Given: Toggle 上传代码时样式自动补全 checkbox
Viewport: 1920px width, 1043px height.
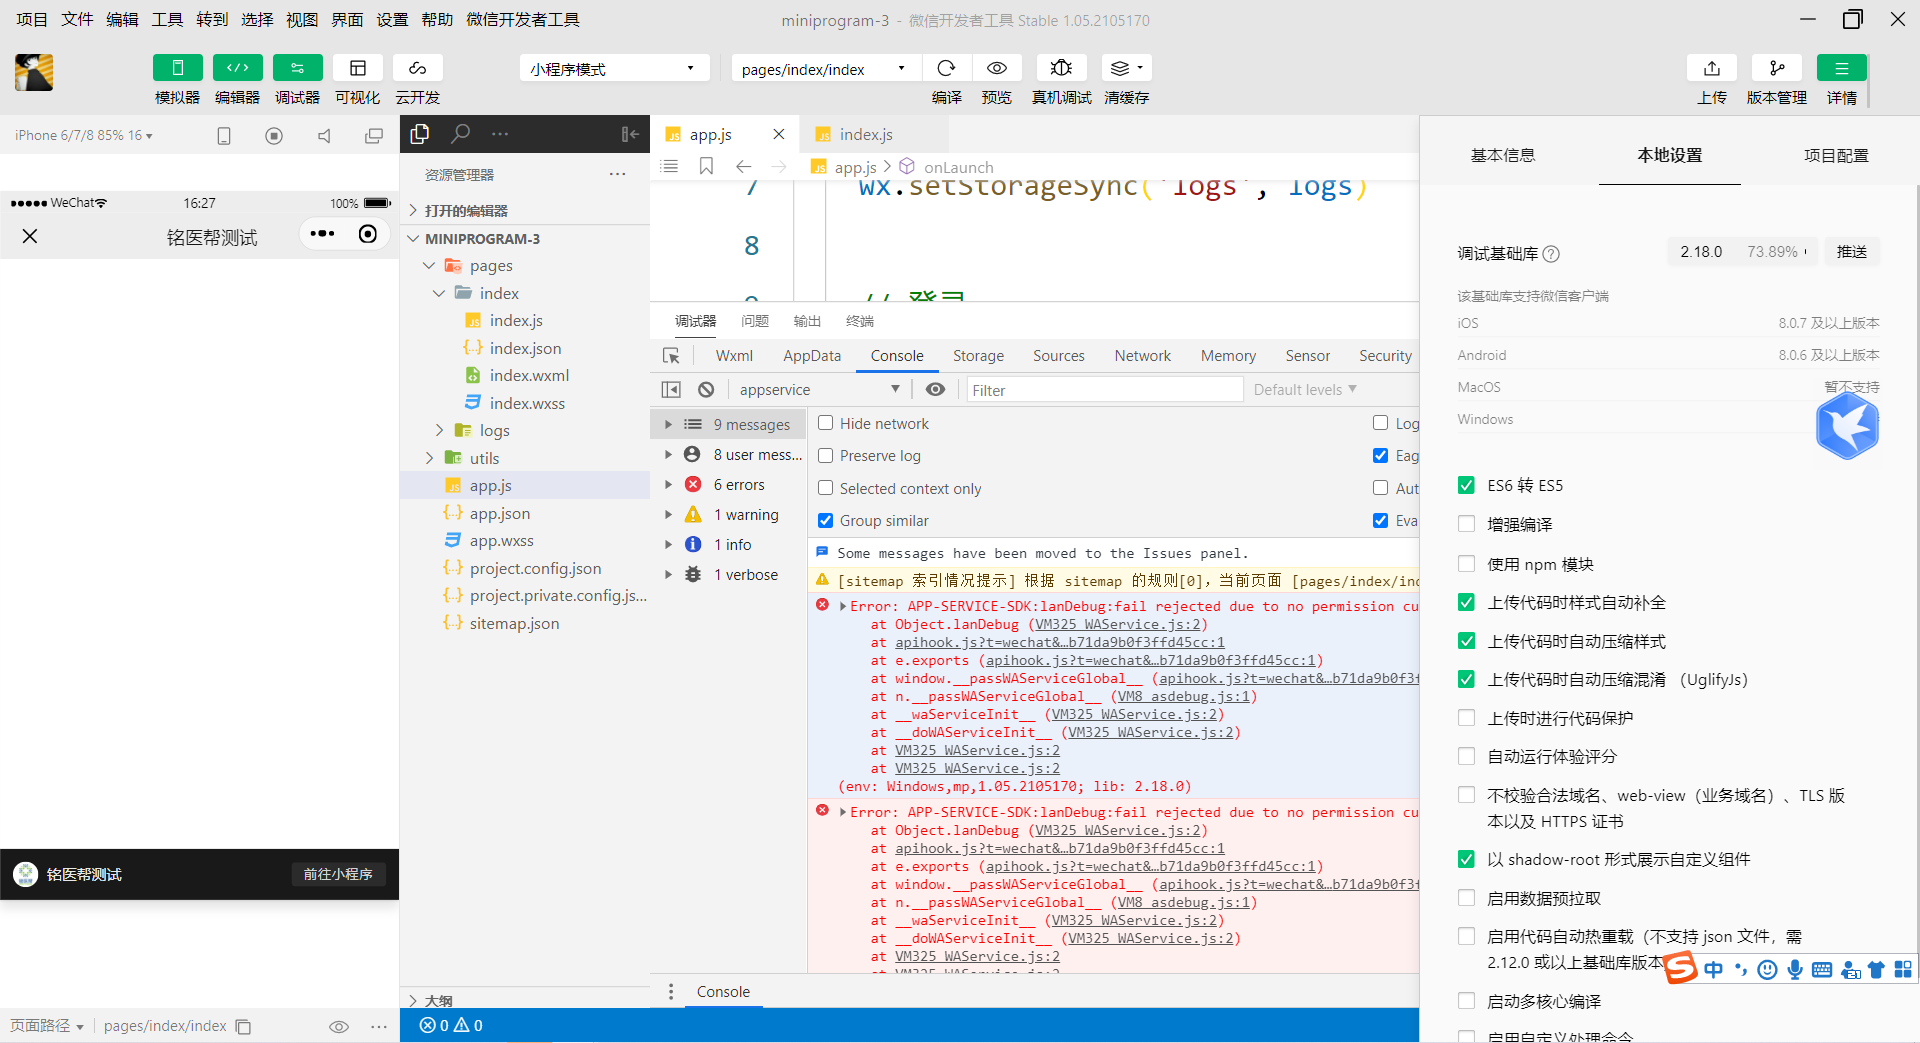Looking at the screenshot, I should (1466, 602).
